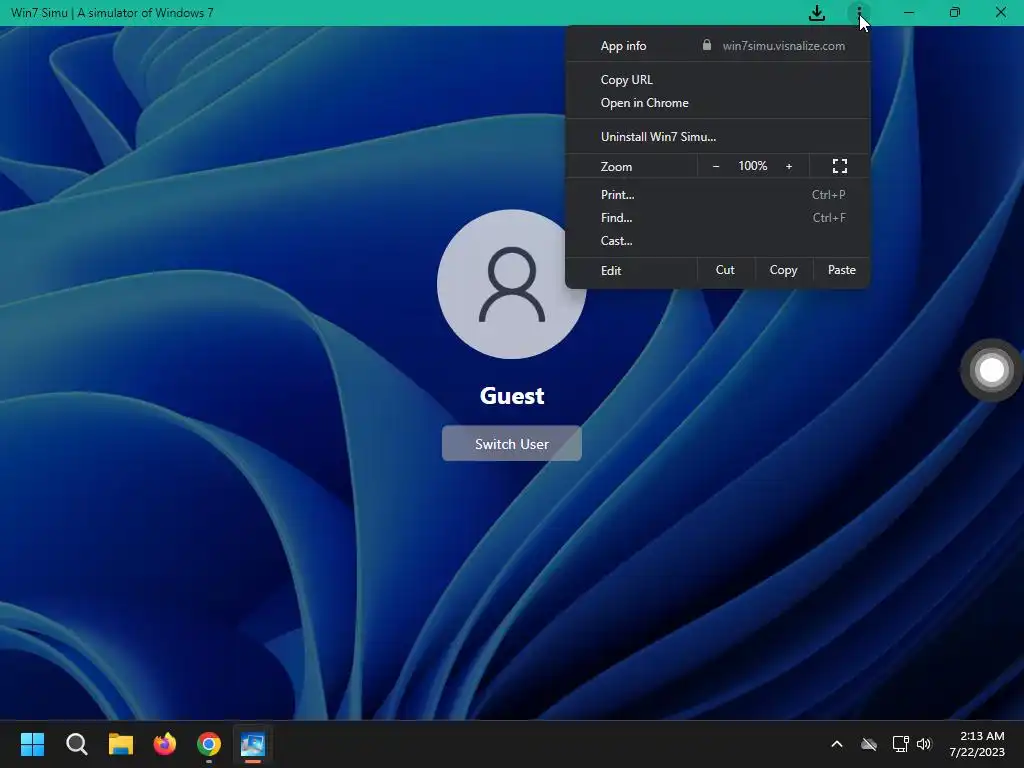Launch File Explorer from the taskbar

121,744
